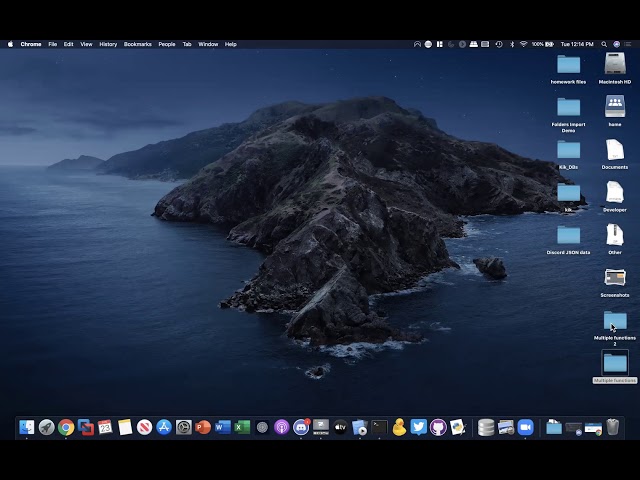Image resolution: width=640 pixels, height=480 pixels.
Task: Launch Finder from the dock
Action: [27, 427]
